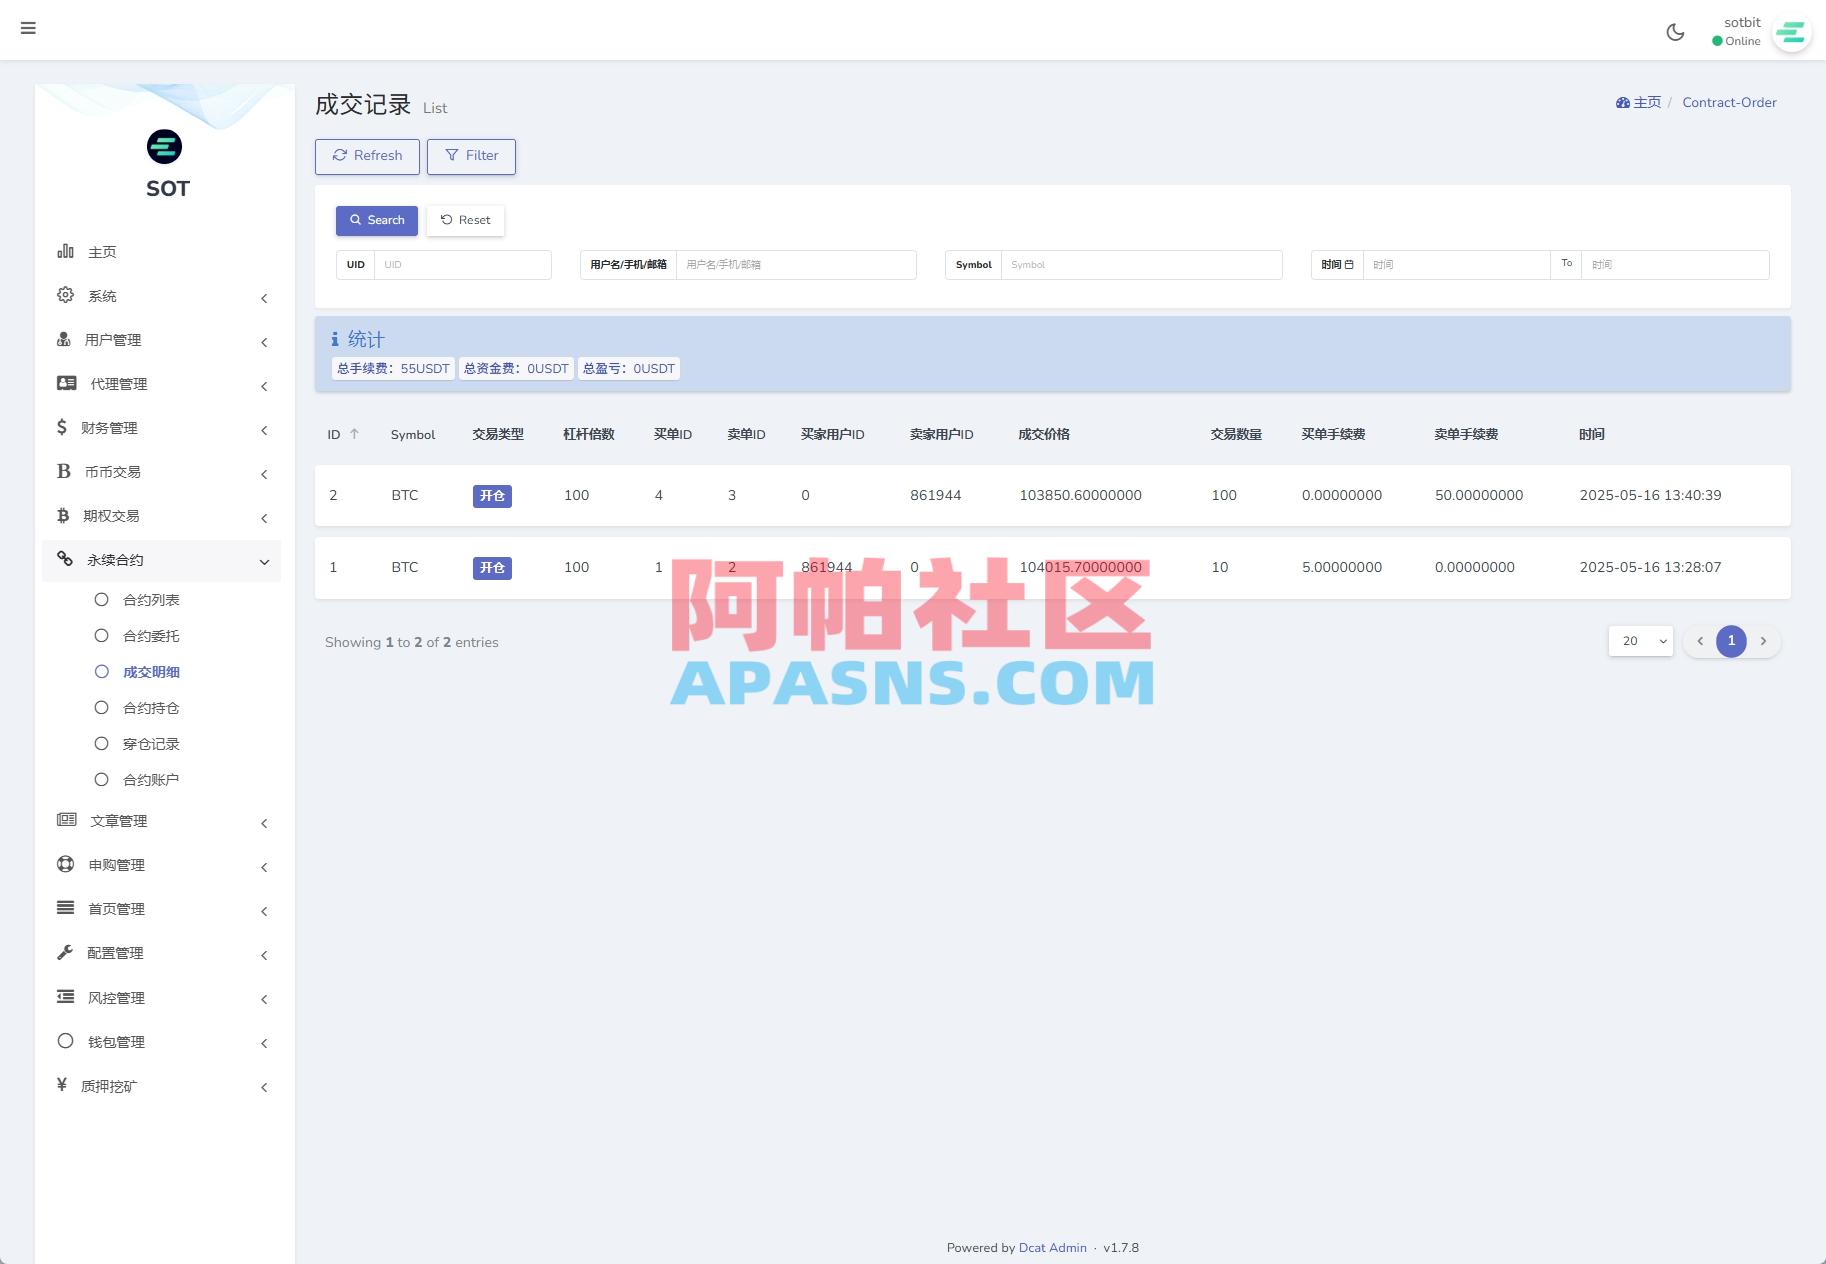1826x1264 pixels.
Task: Open the sotbit user avatar menu
Action: tap(1791, 33)
